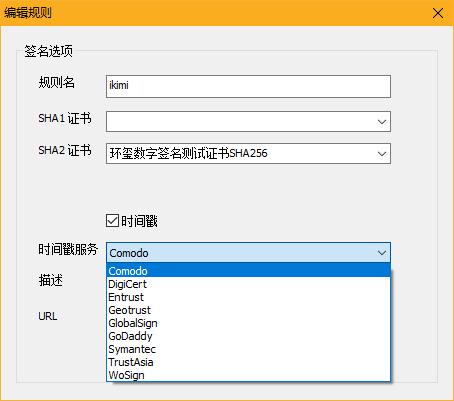This screenshot has width=454, height=401.
Task: Close the 编辑规则 dialog
Action: (x=438, y=13)
